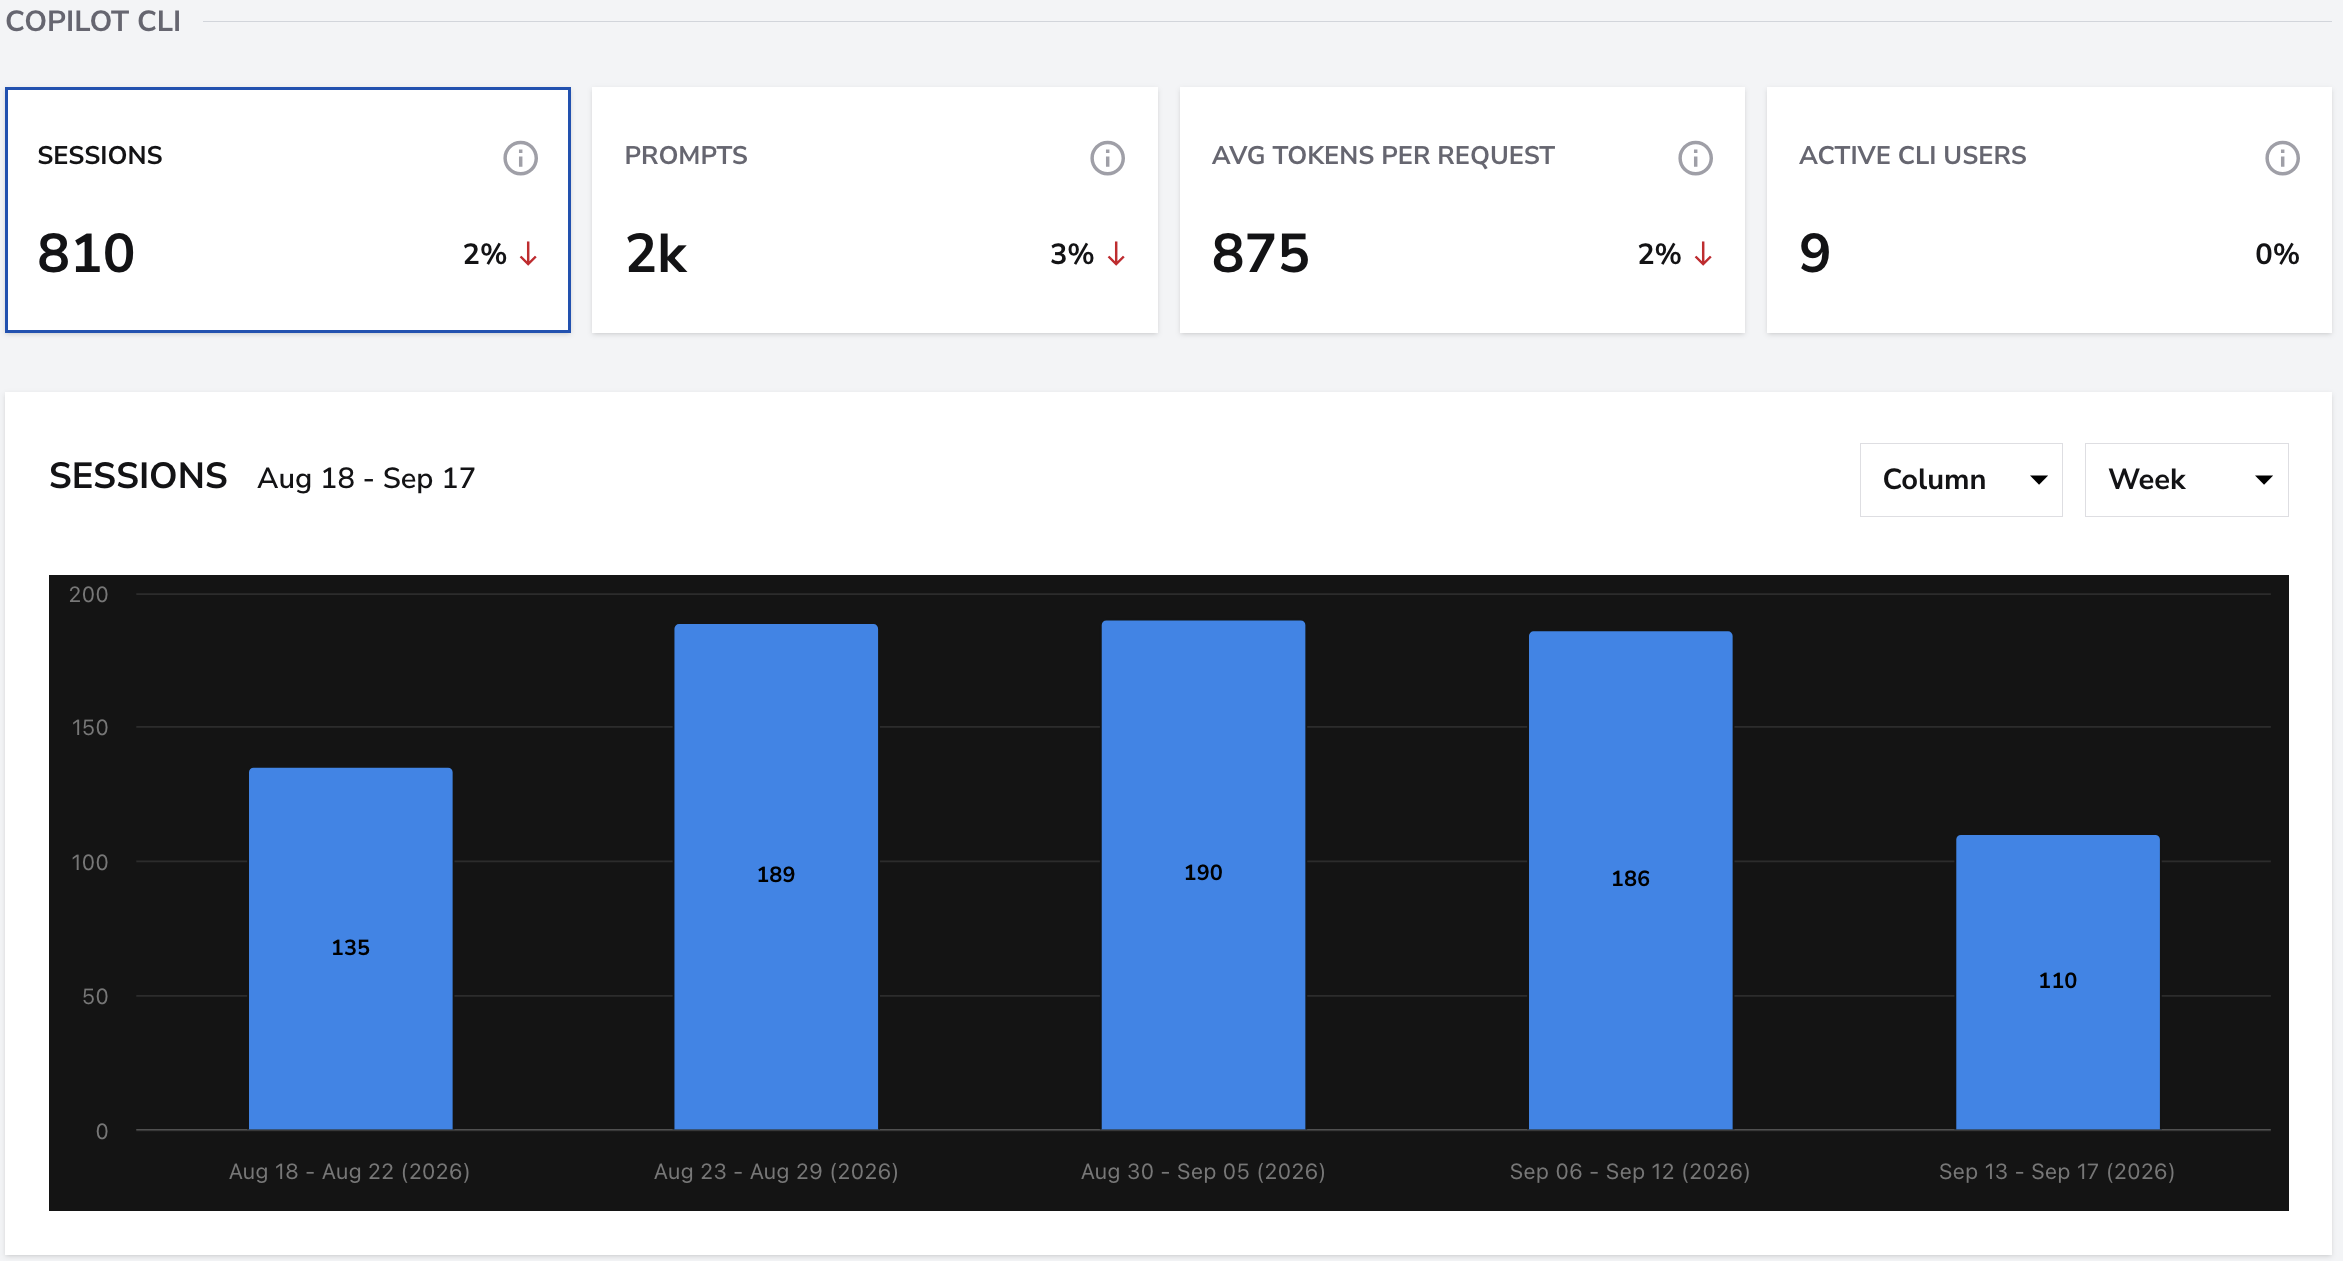Click the 9 active users value

pos(1815,253)
